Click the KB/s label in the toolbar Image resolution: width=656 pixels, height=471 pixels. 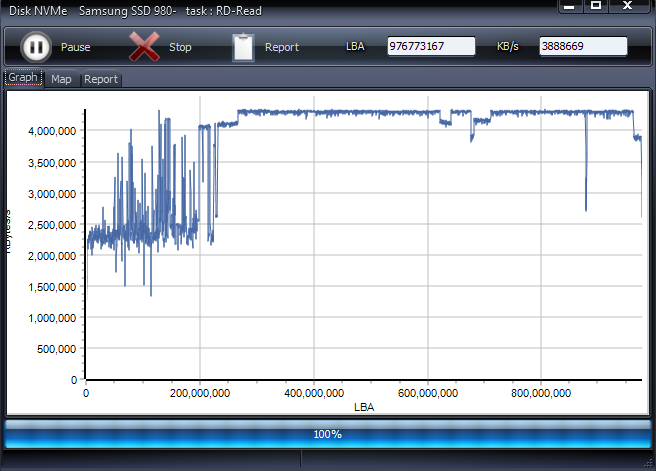[507, 46]
